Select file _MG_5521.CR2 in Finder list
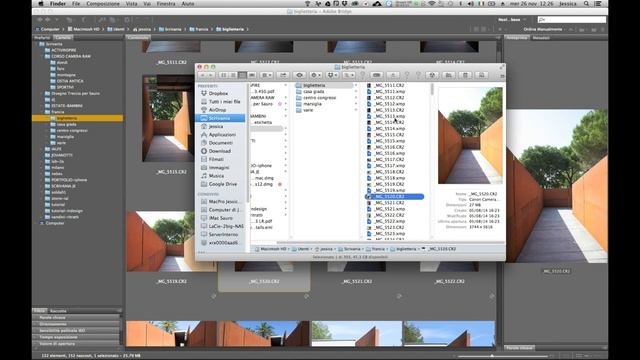Image resolution: width=640 pixels, height=360 pixels. [x=389, y=203]
